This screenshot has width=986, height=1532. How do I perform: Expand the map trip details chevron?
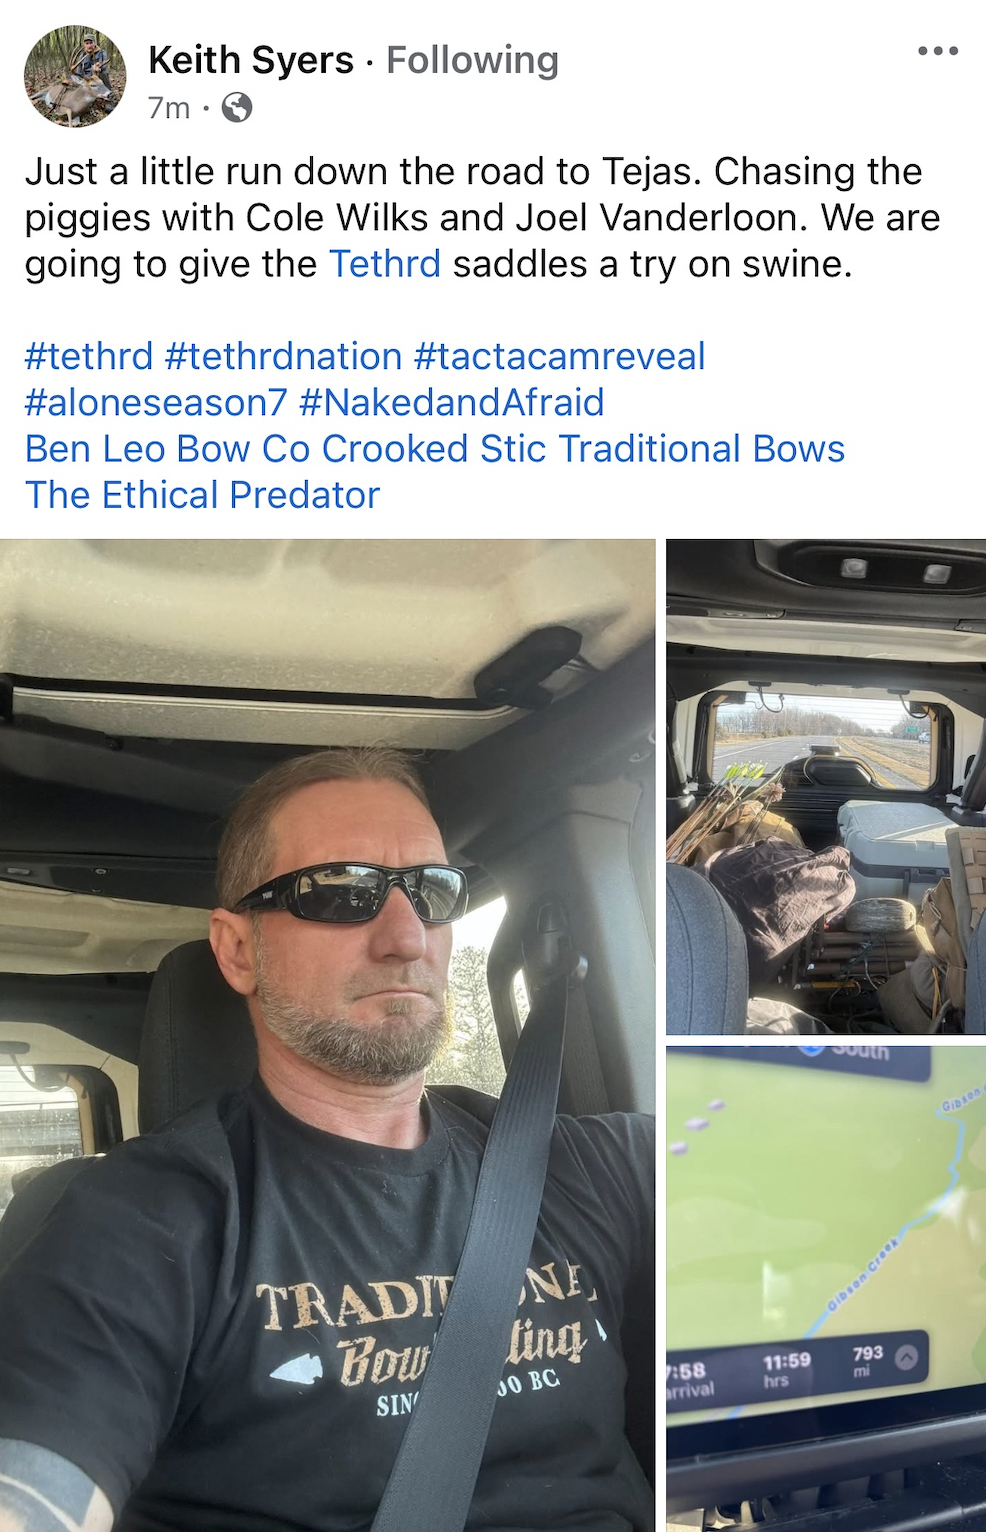[x=906, y=1358]
